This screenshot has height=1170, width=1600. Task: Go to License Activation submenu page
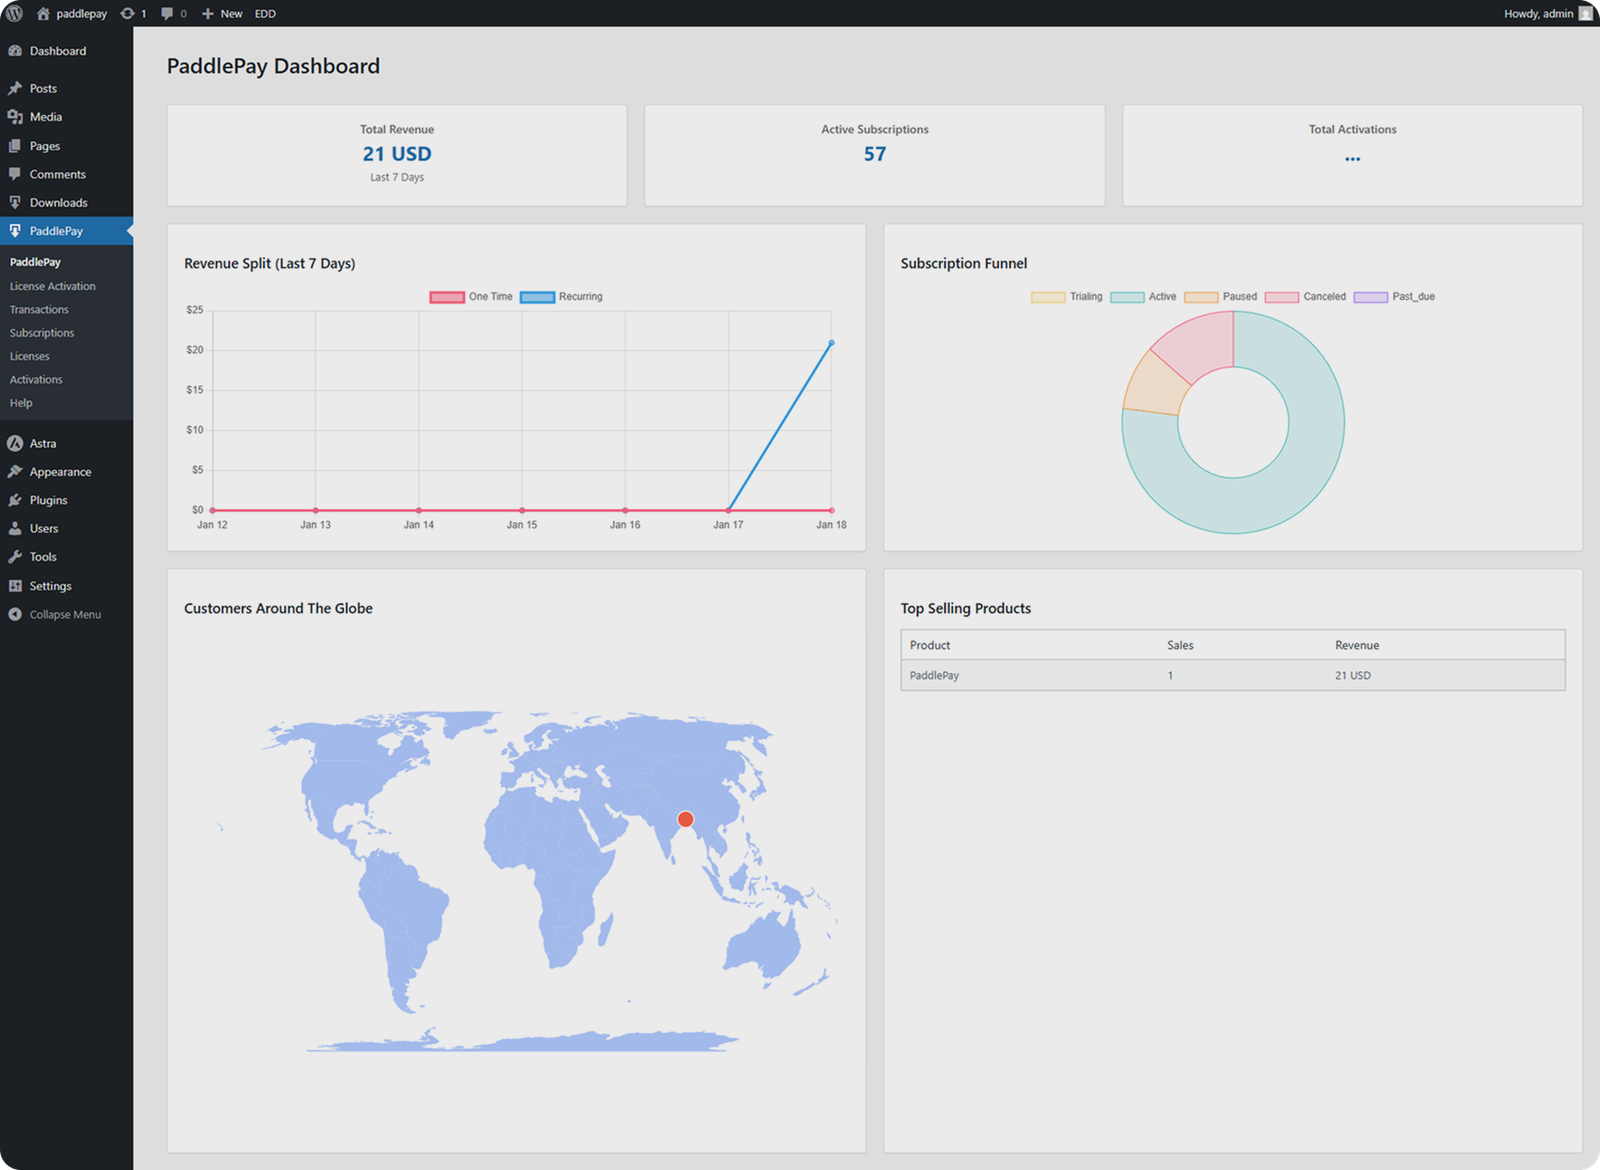point(52,286)
